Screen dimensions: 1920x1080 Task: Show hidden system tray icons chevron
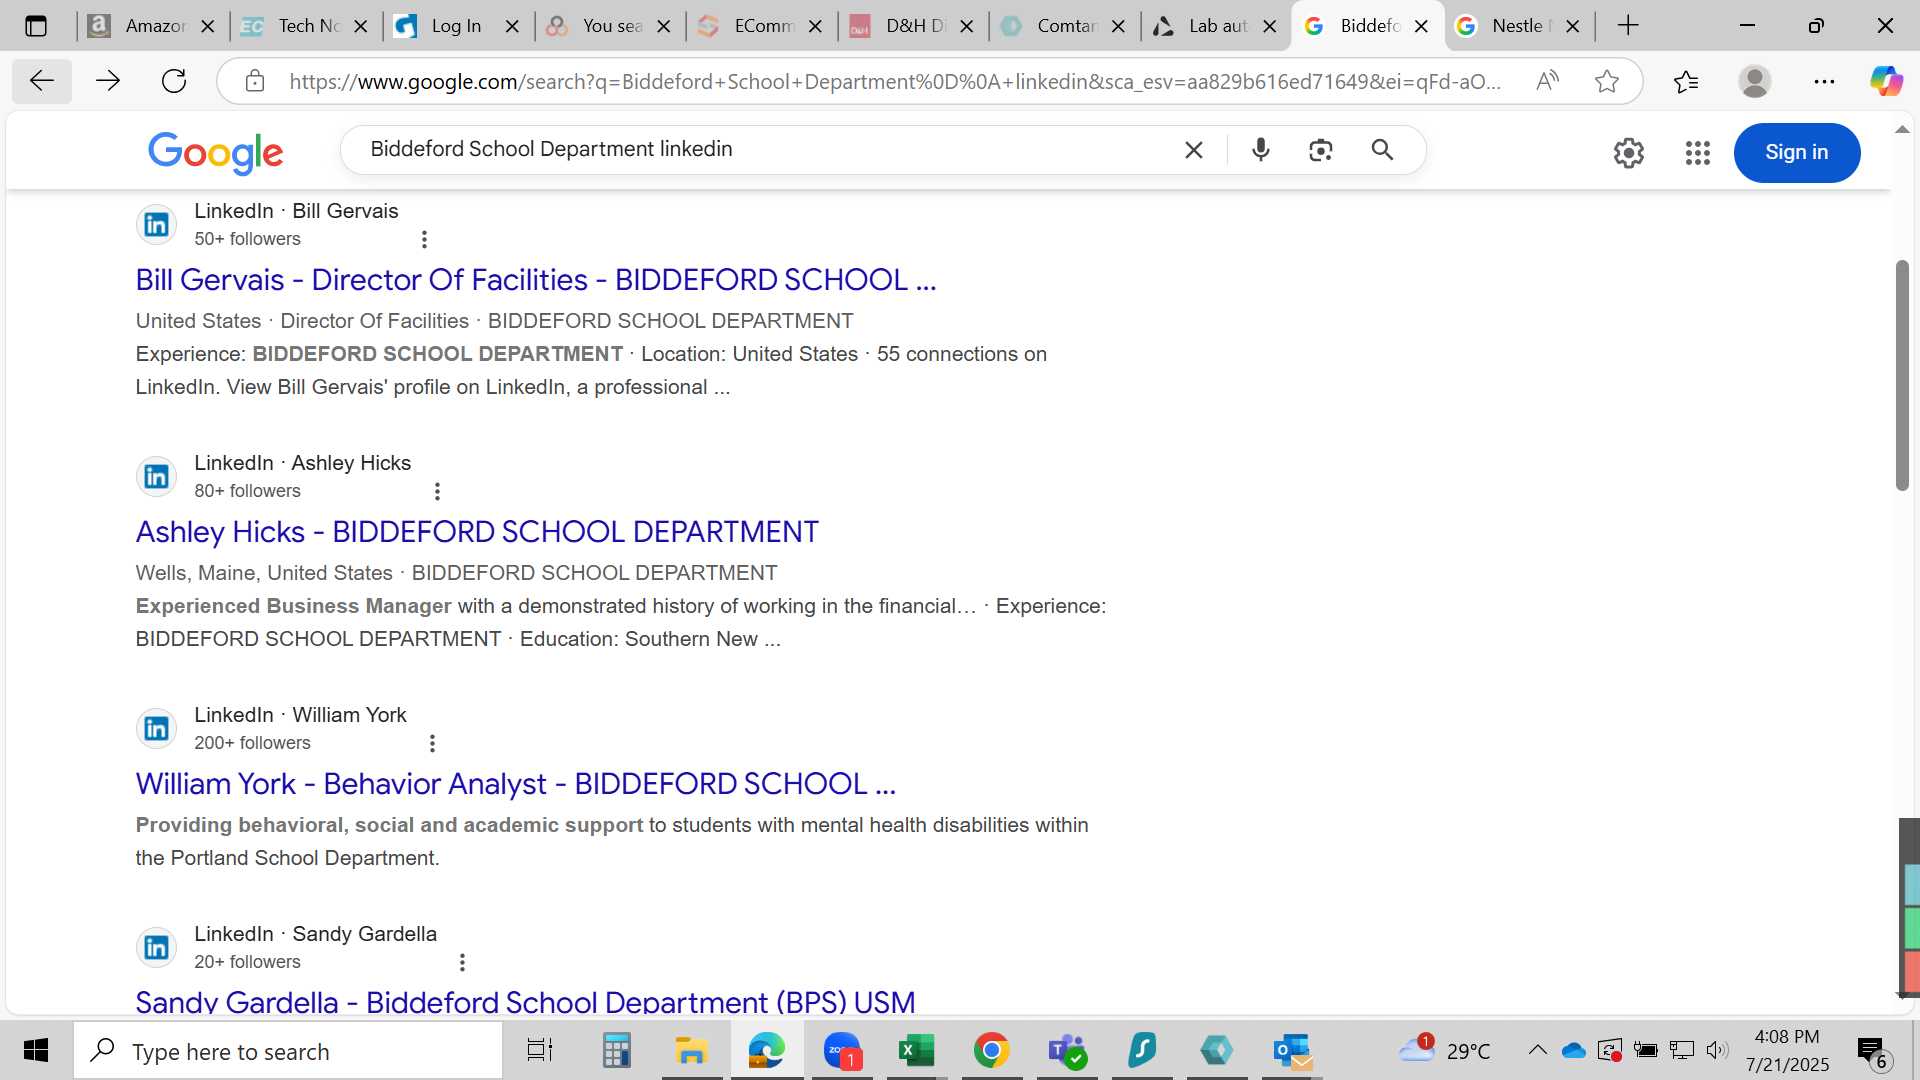[1537, 1050]
